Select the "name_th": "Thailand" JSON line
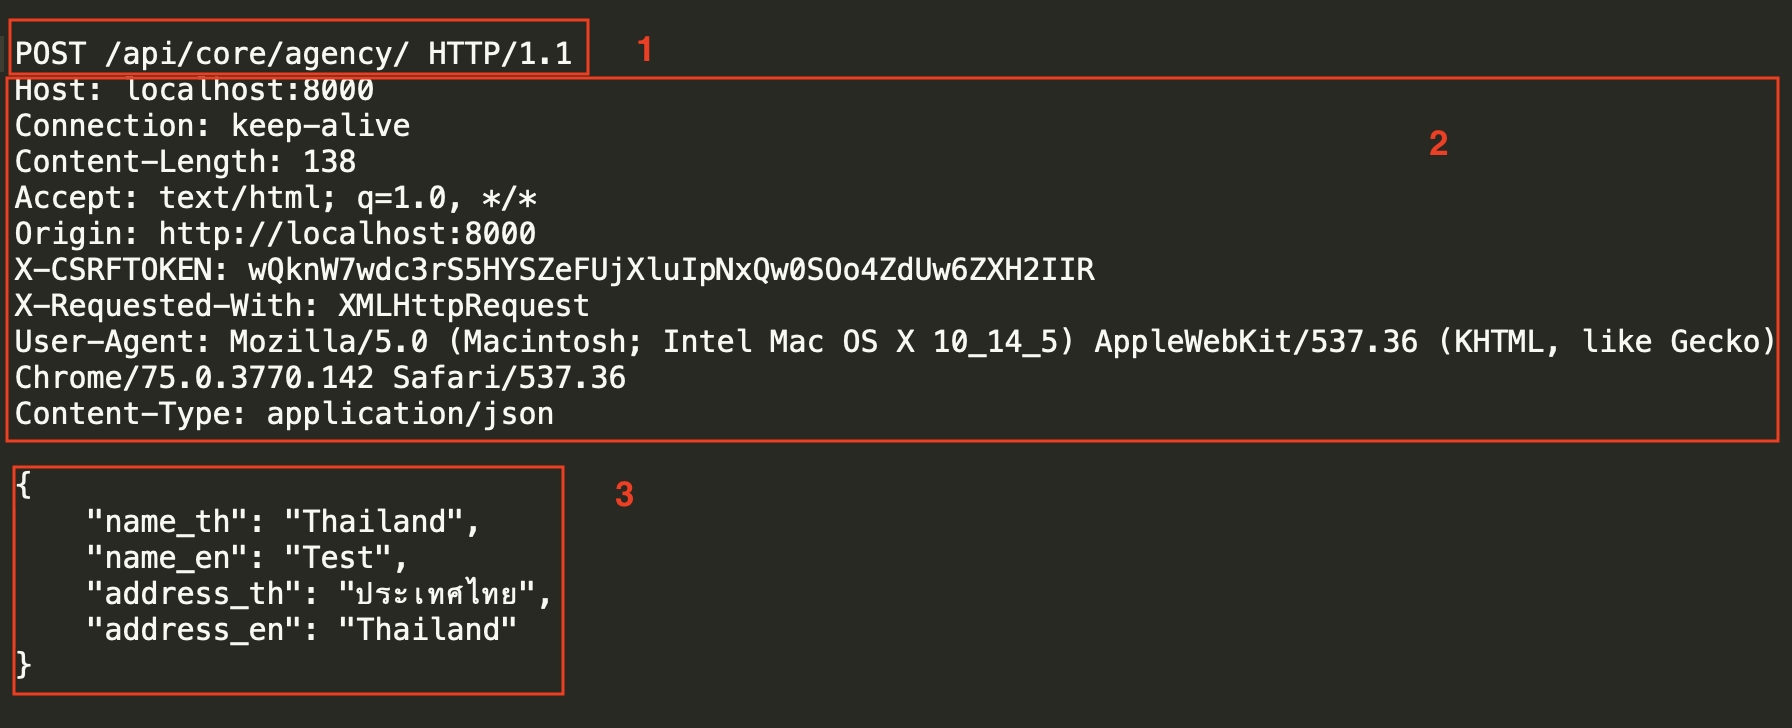Screen dimensions: 1792x728 click(282, 522)
